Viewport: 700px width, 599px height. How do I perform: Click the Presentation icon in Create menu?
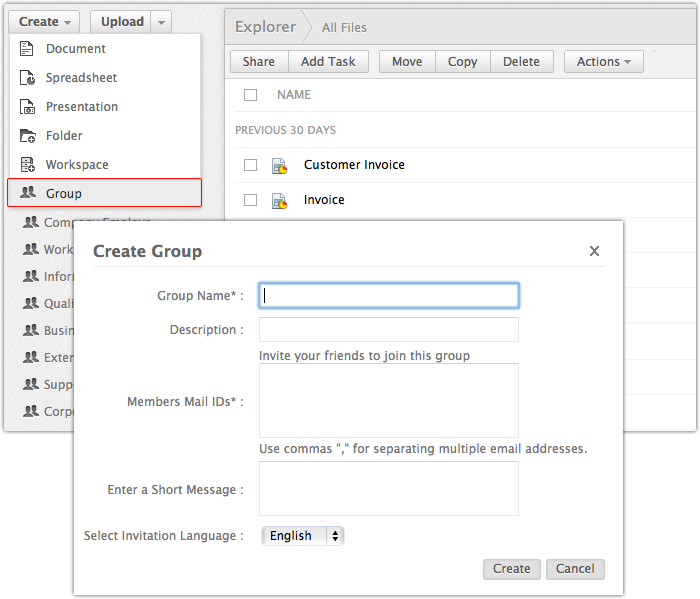tap(27, 107)
